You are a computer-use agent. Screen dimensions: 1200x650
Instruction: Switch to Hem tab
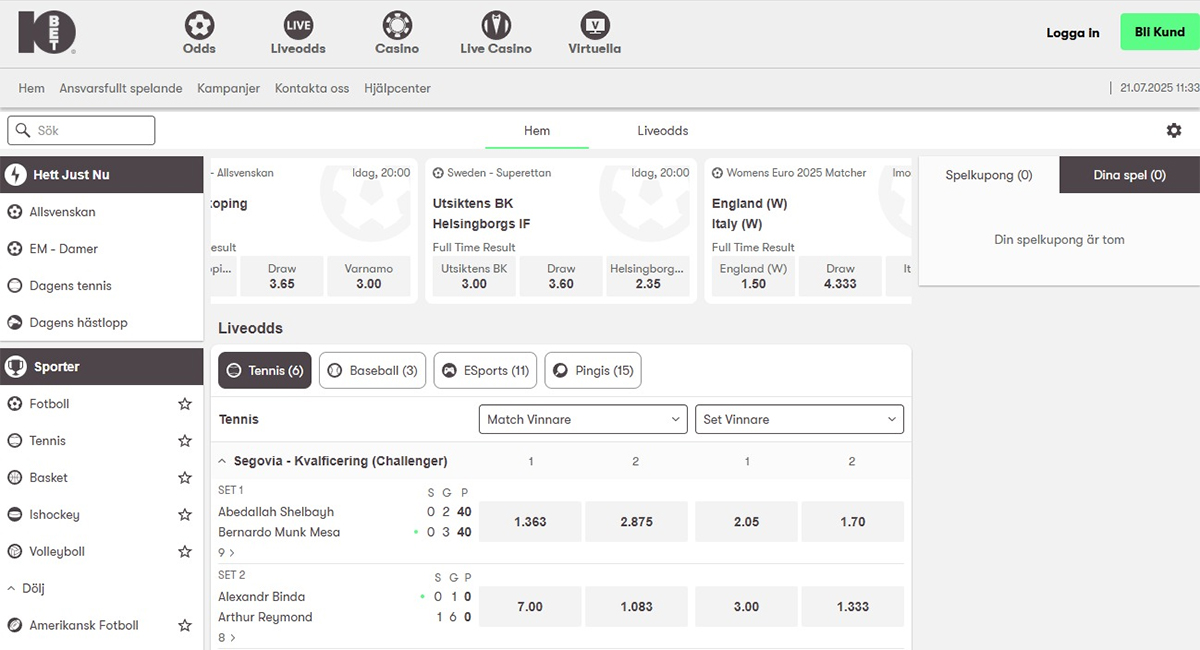tap(537, 131)
